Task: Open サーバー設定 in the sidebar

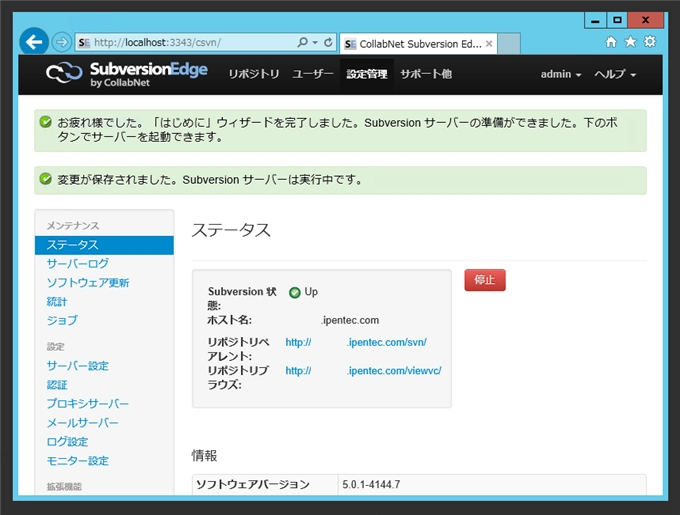Action: tap(78, 366)
